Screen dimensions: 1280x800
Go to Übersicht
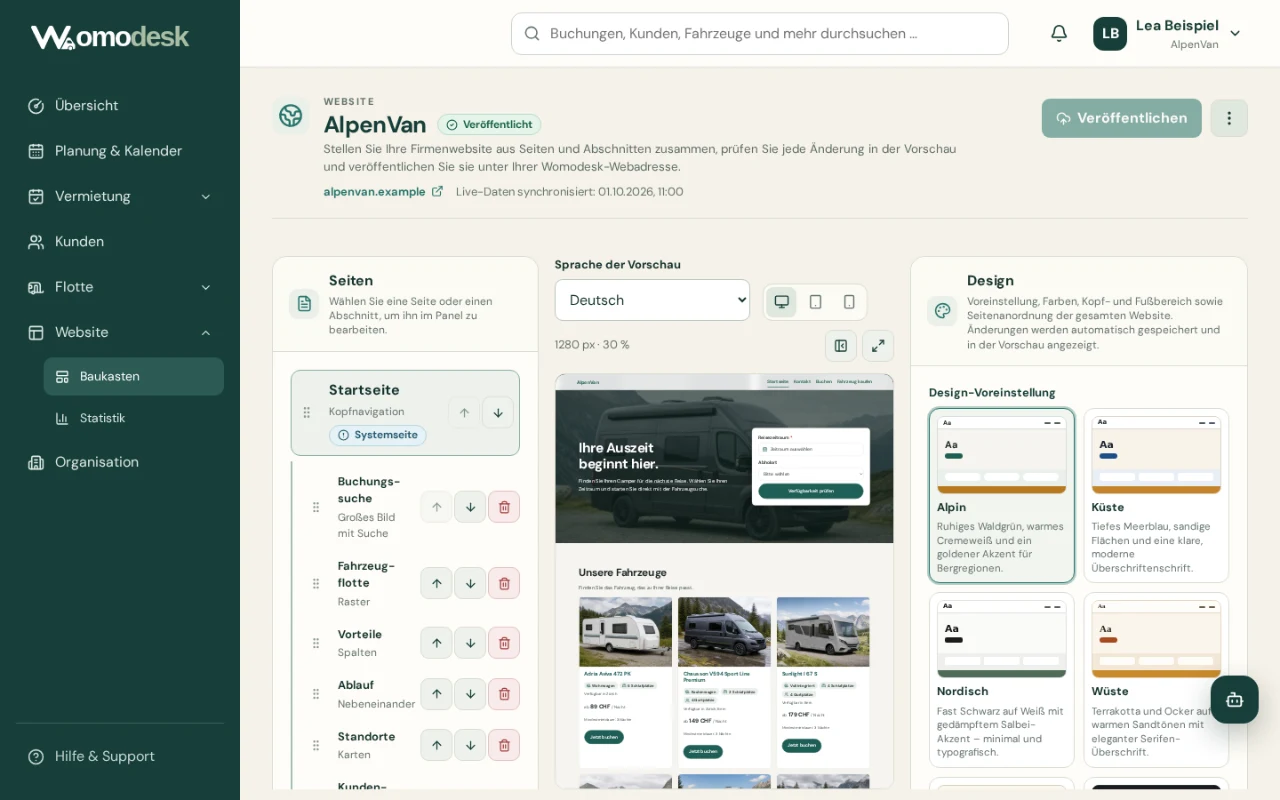pyautogui.click(x=120, y=106)
